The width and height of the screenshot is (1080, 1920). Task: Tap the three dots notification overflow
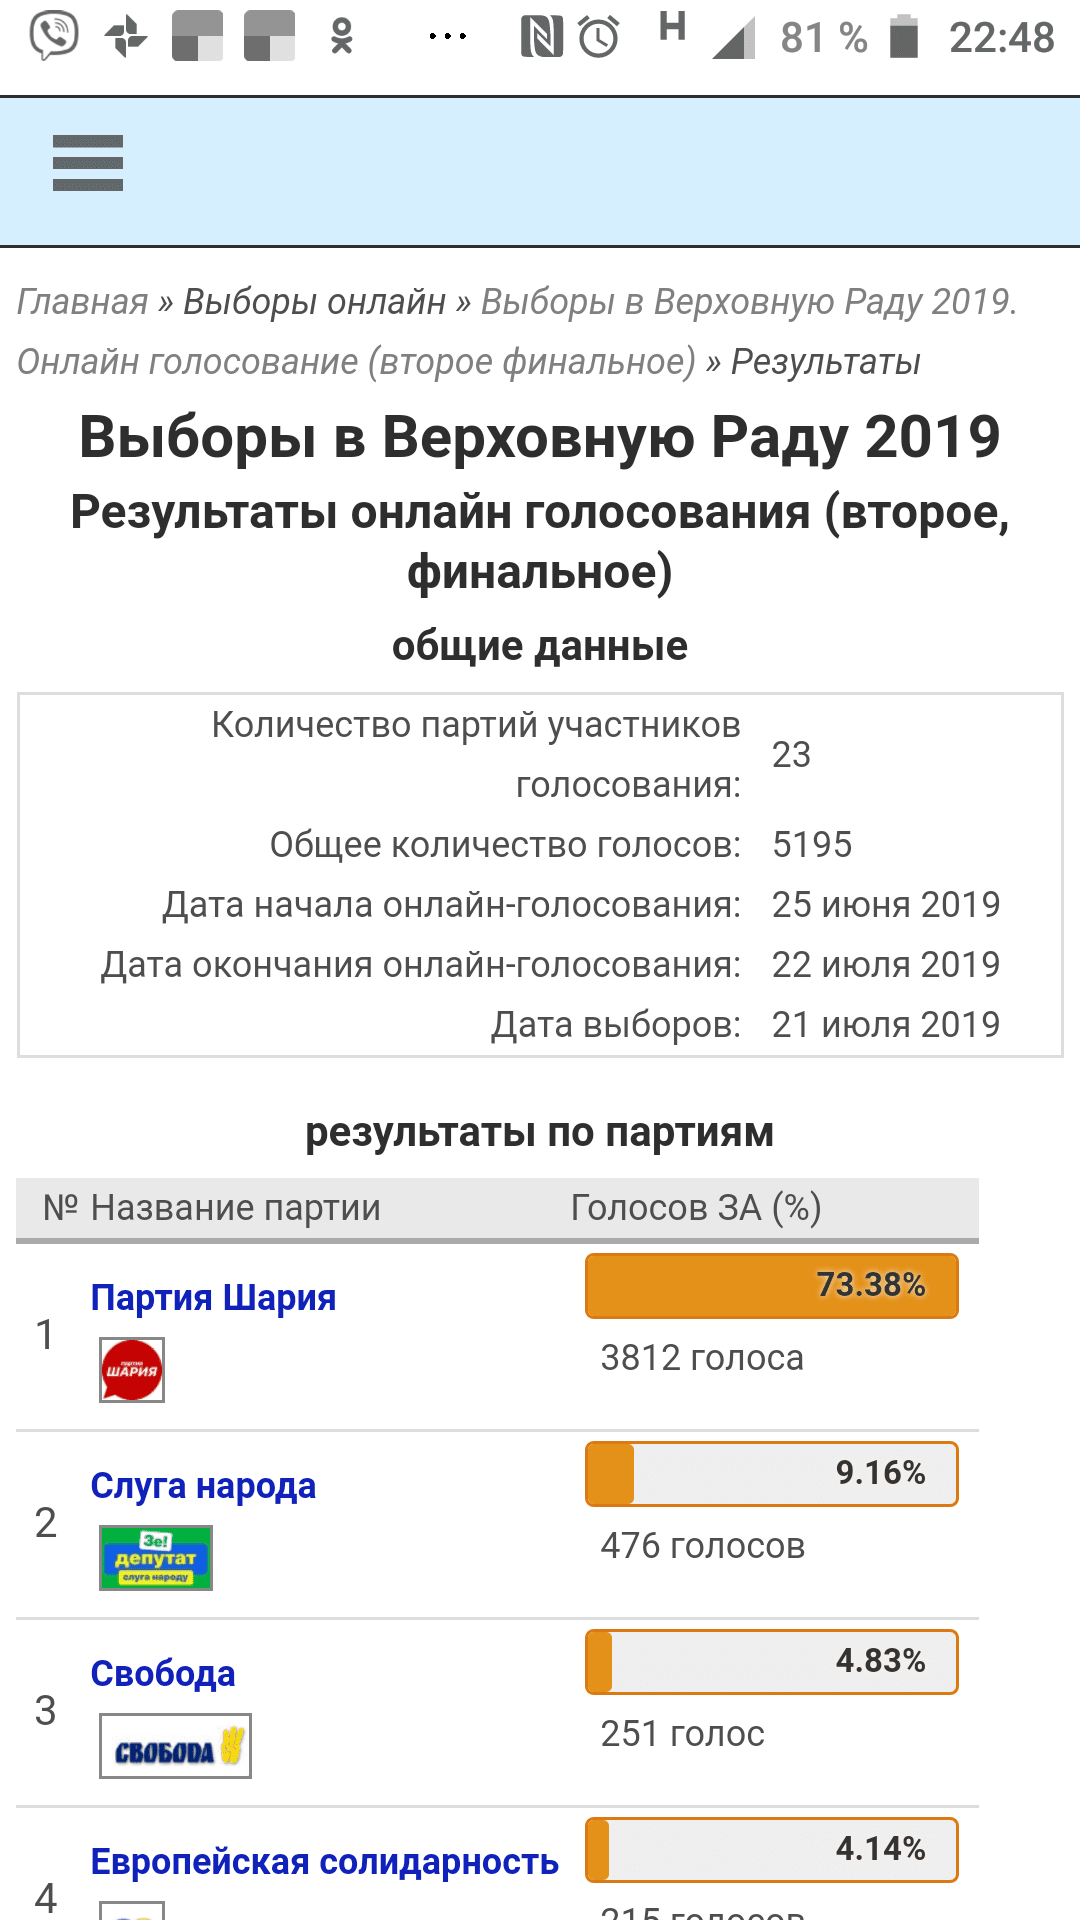[447, 37]
